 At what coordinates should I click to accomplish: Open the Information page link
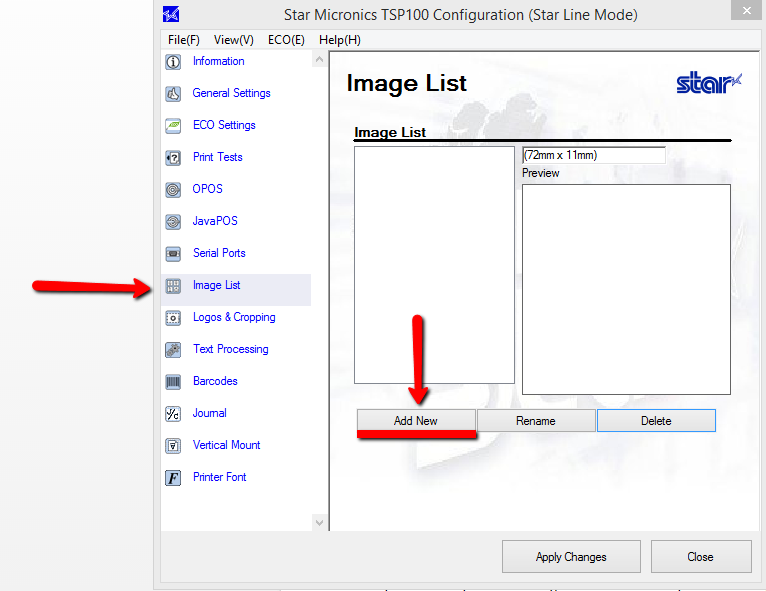pos(218,61)
